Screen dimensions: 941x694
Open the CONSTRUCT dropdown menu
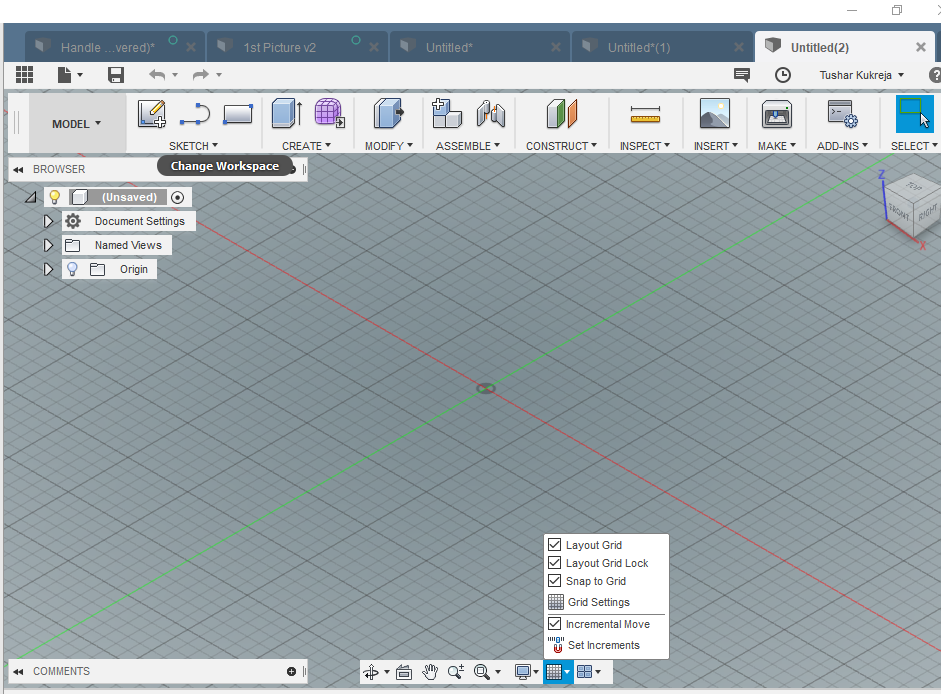coord(562,146)
